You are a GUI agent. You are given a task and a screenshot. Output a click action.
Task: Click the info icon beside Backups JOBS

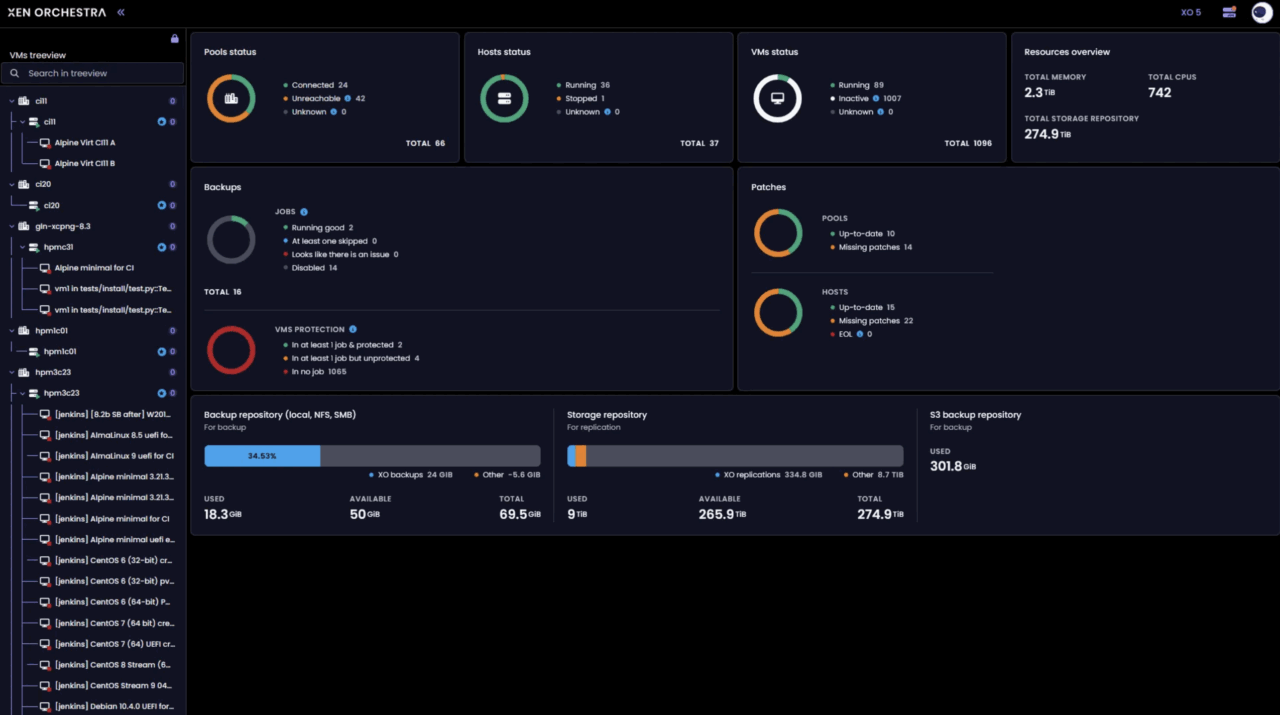point(304,212)
